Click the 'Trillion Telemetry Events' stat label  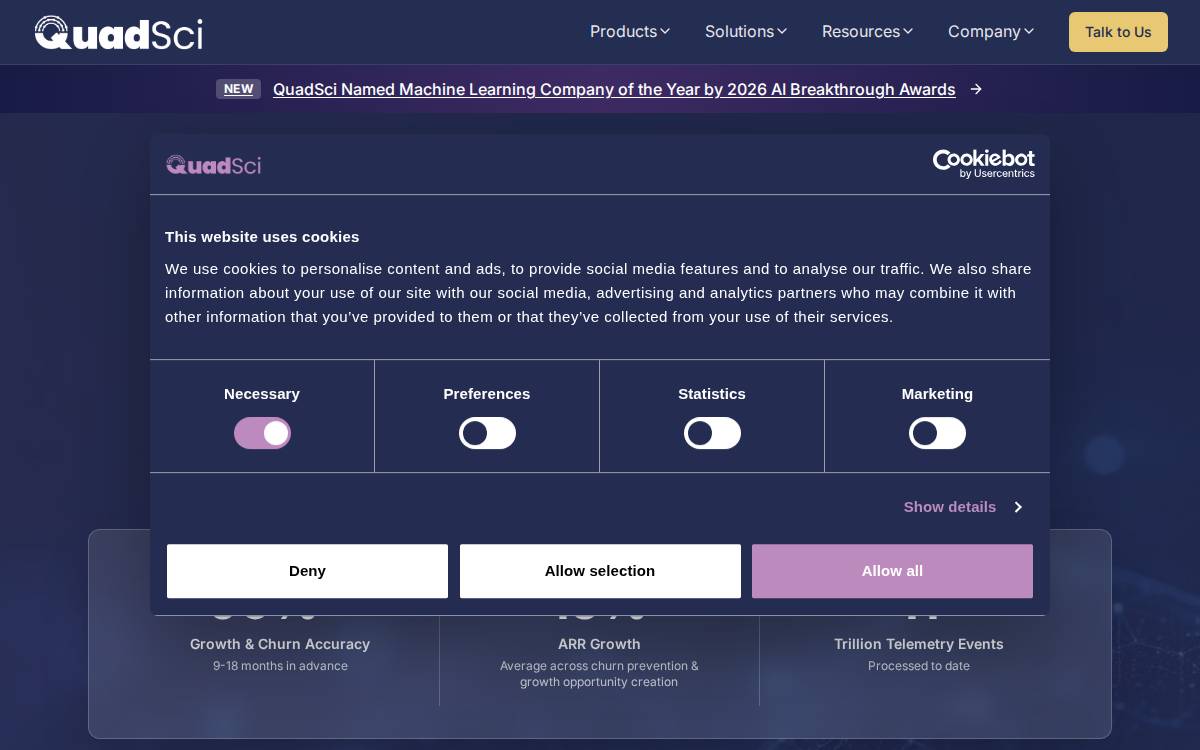pos(919,644)
